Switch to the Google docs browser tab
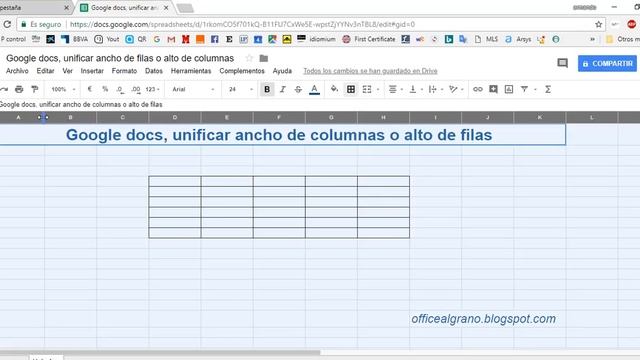Image resolution: width=640 pixels, height=360 pixels. pyautogui.click(x=124, y=8)
